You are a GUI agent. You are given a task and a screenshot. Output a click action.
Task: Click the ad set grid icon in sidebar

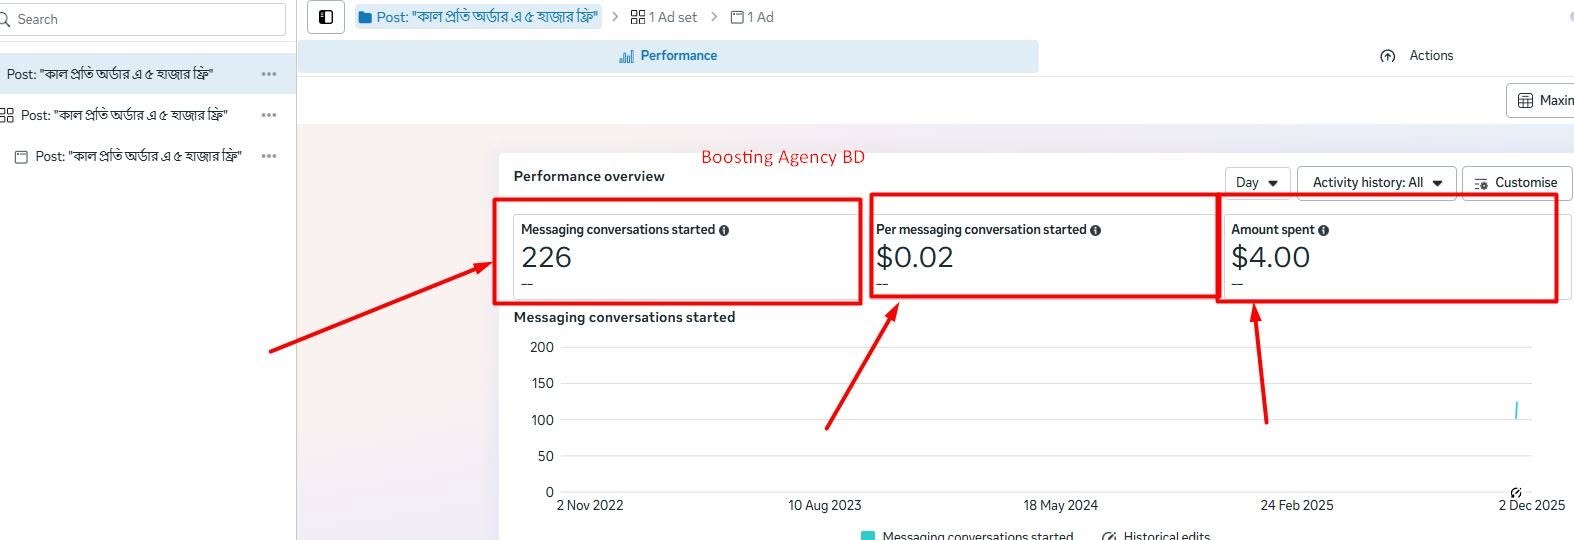(x=7, y=115)
